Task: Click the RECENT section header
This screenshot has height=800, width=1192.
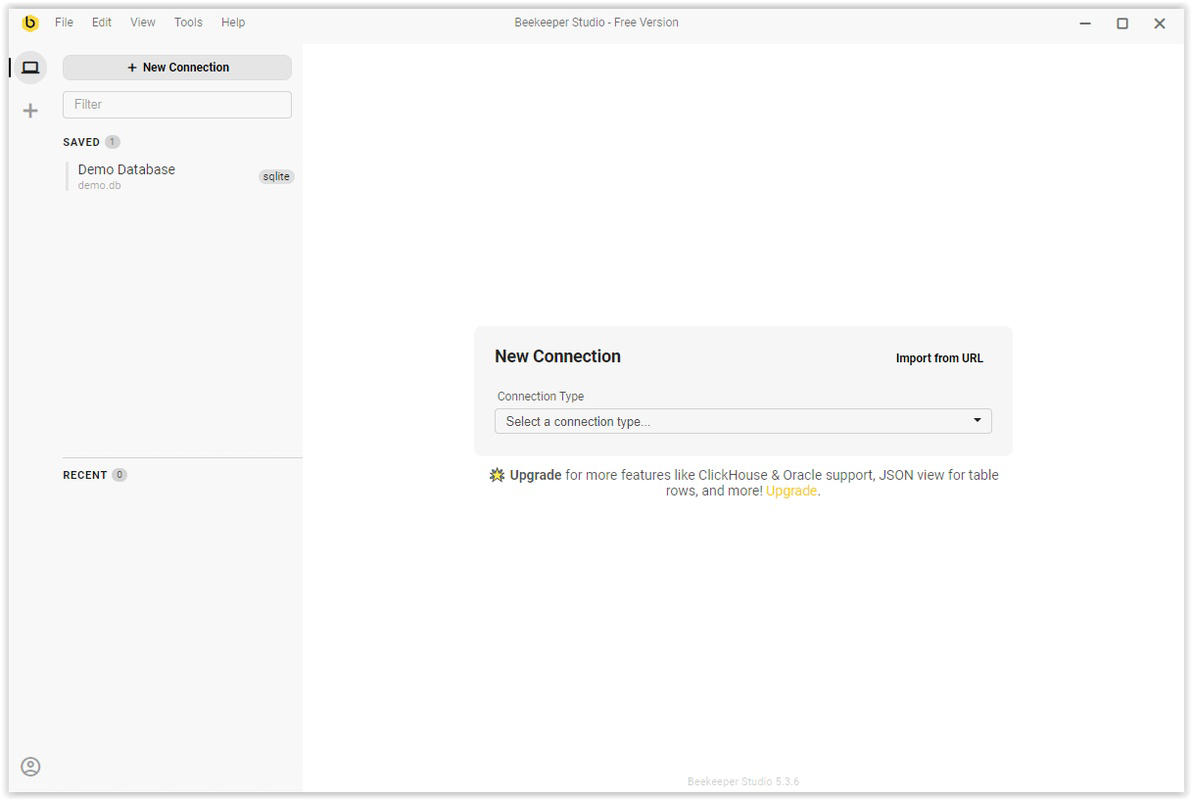Action: pyautogui.click(x=85, y=475)
